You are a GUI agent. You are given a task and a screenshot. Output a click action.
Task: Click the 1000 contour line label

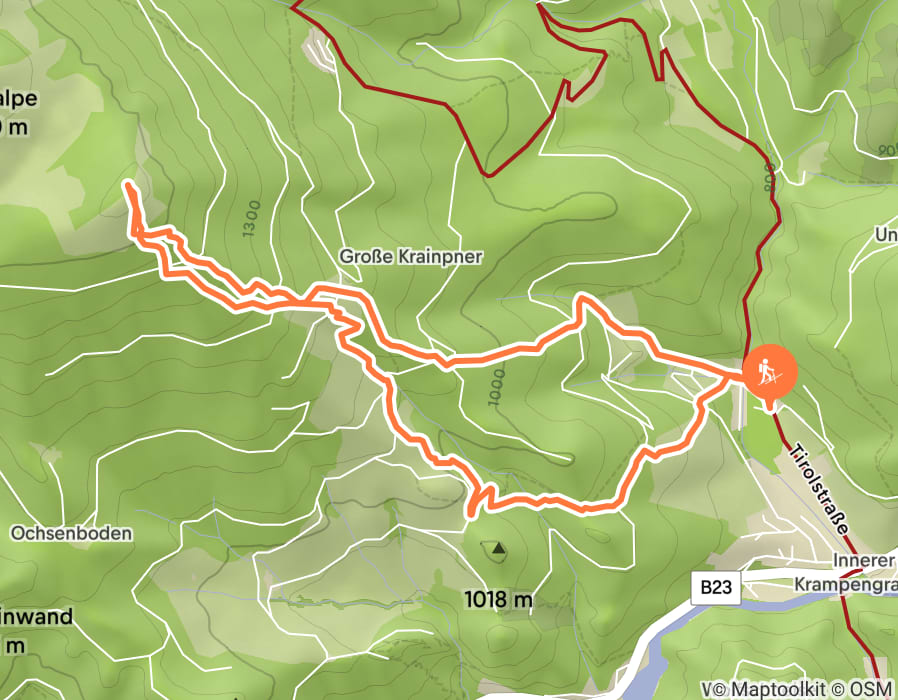(x=497, y=387)
